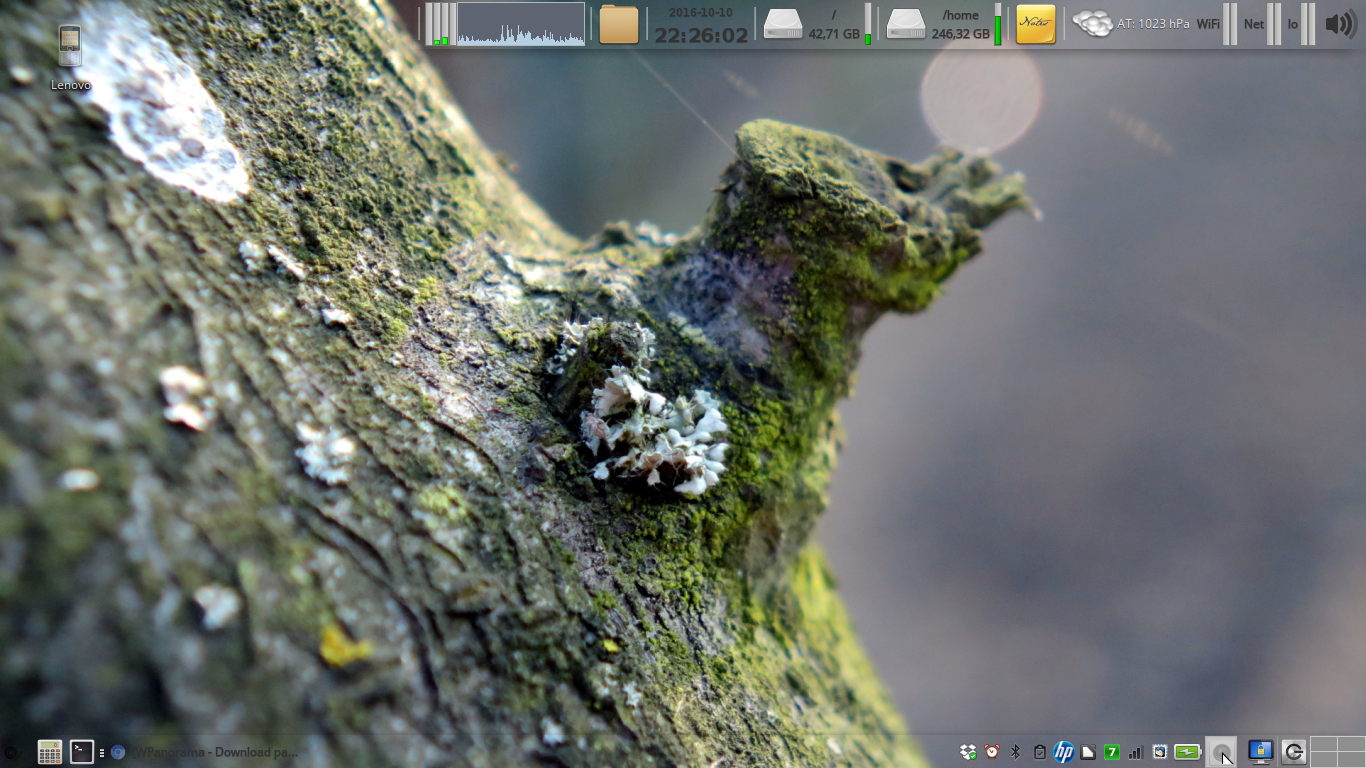1366x768 pixels.
Task: Launch the terminal from the taskbar
Action: 82,752
